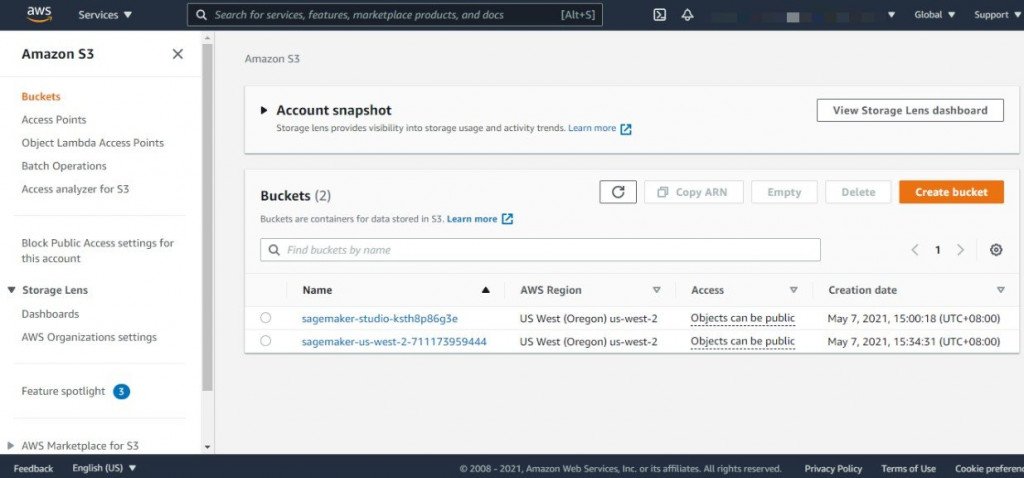Image resolution: width=1024 pixels, height=478 pixels.
Task: Click the AWS top search box
Action: point(394,14)
